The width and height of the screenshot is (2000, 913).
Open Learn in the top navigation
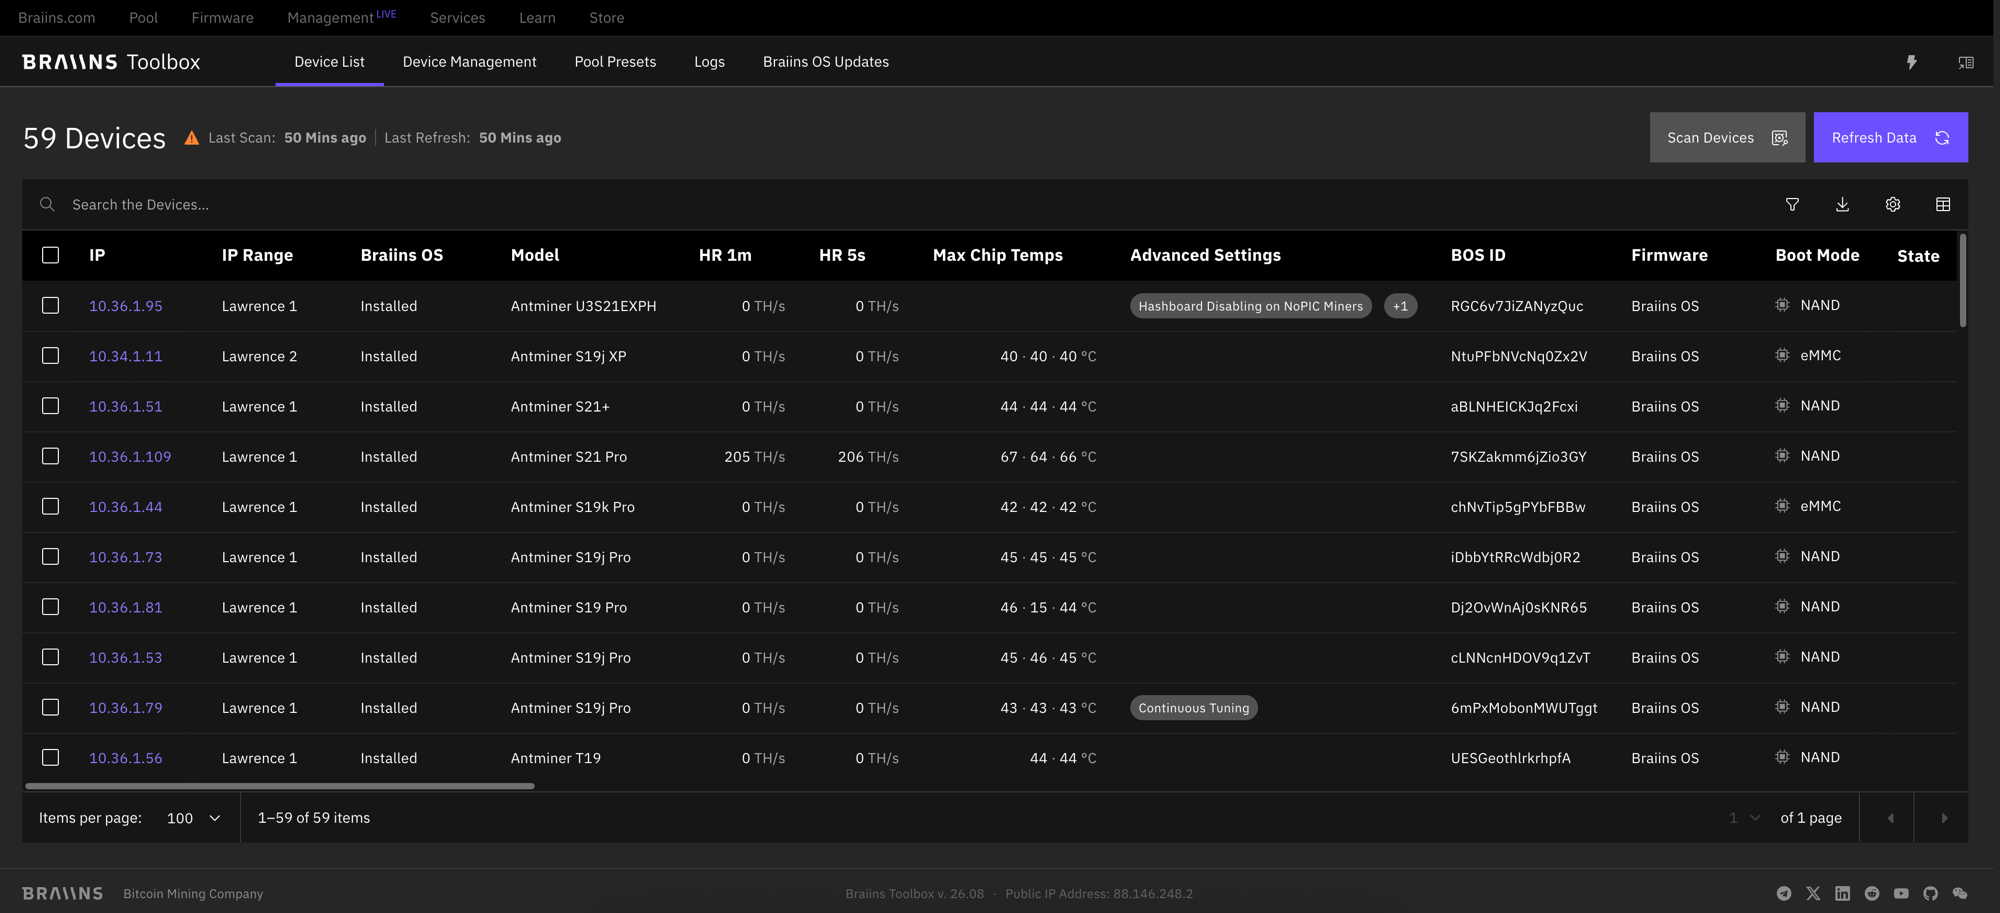(x=537, y=18)
